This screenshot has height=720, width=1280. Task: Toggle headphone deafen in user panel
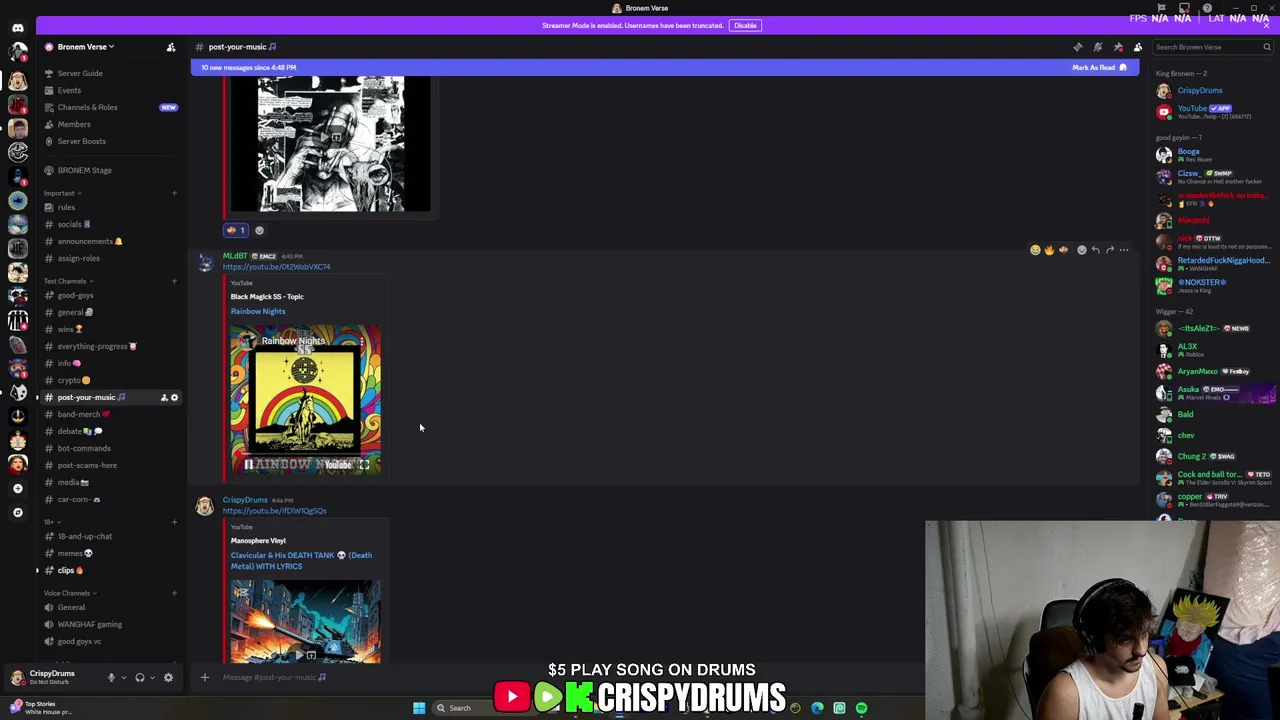click(x=140, y=677)
